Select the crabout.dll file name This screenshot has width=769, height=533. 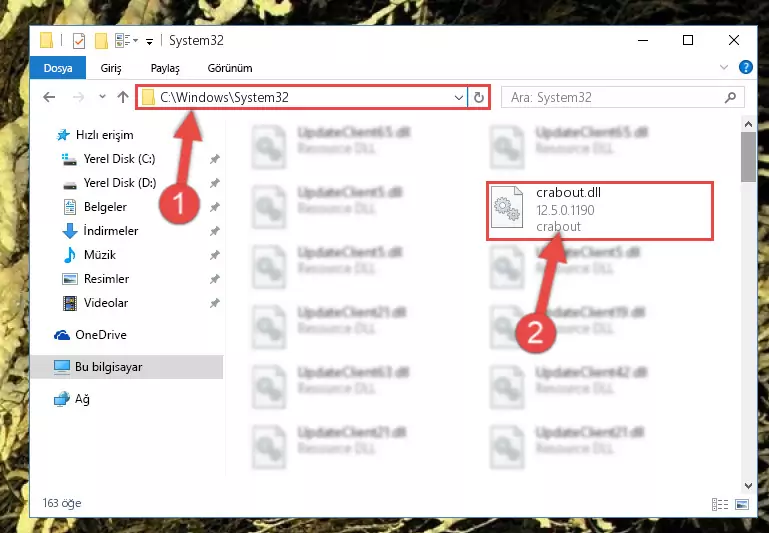coord(568,192)
